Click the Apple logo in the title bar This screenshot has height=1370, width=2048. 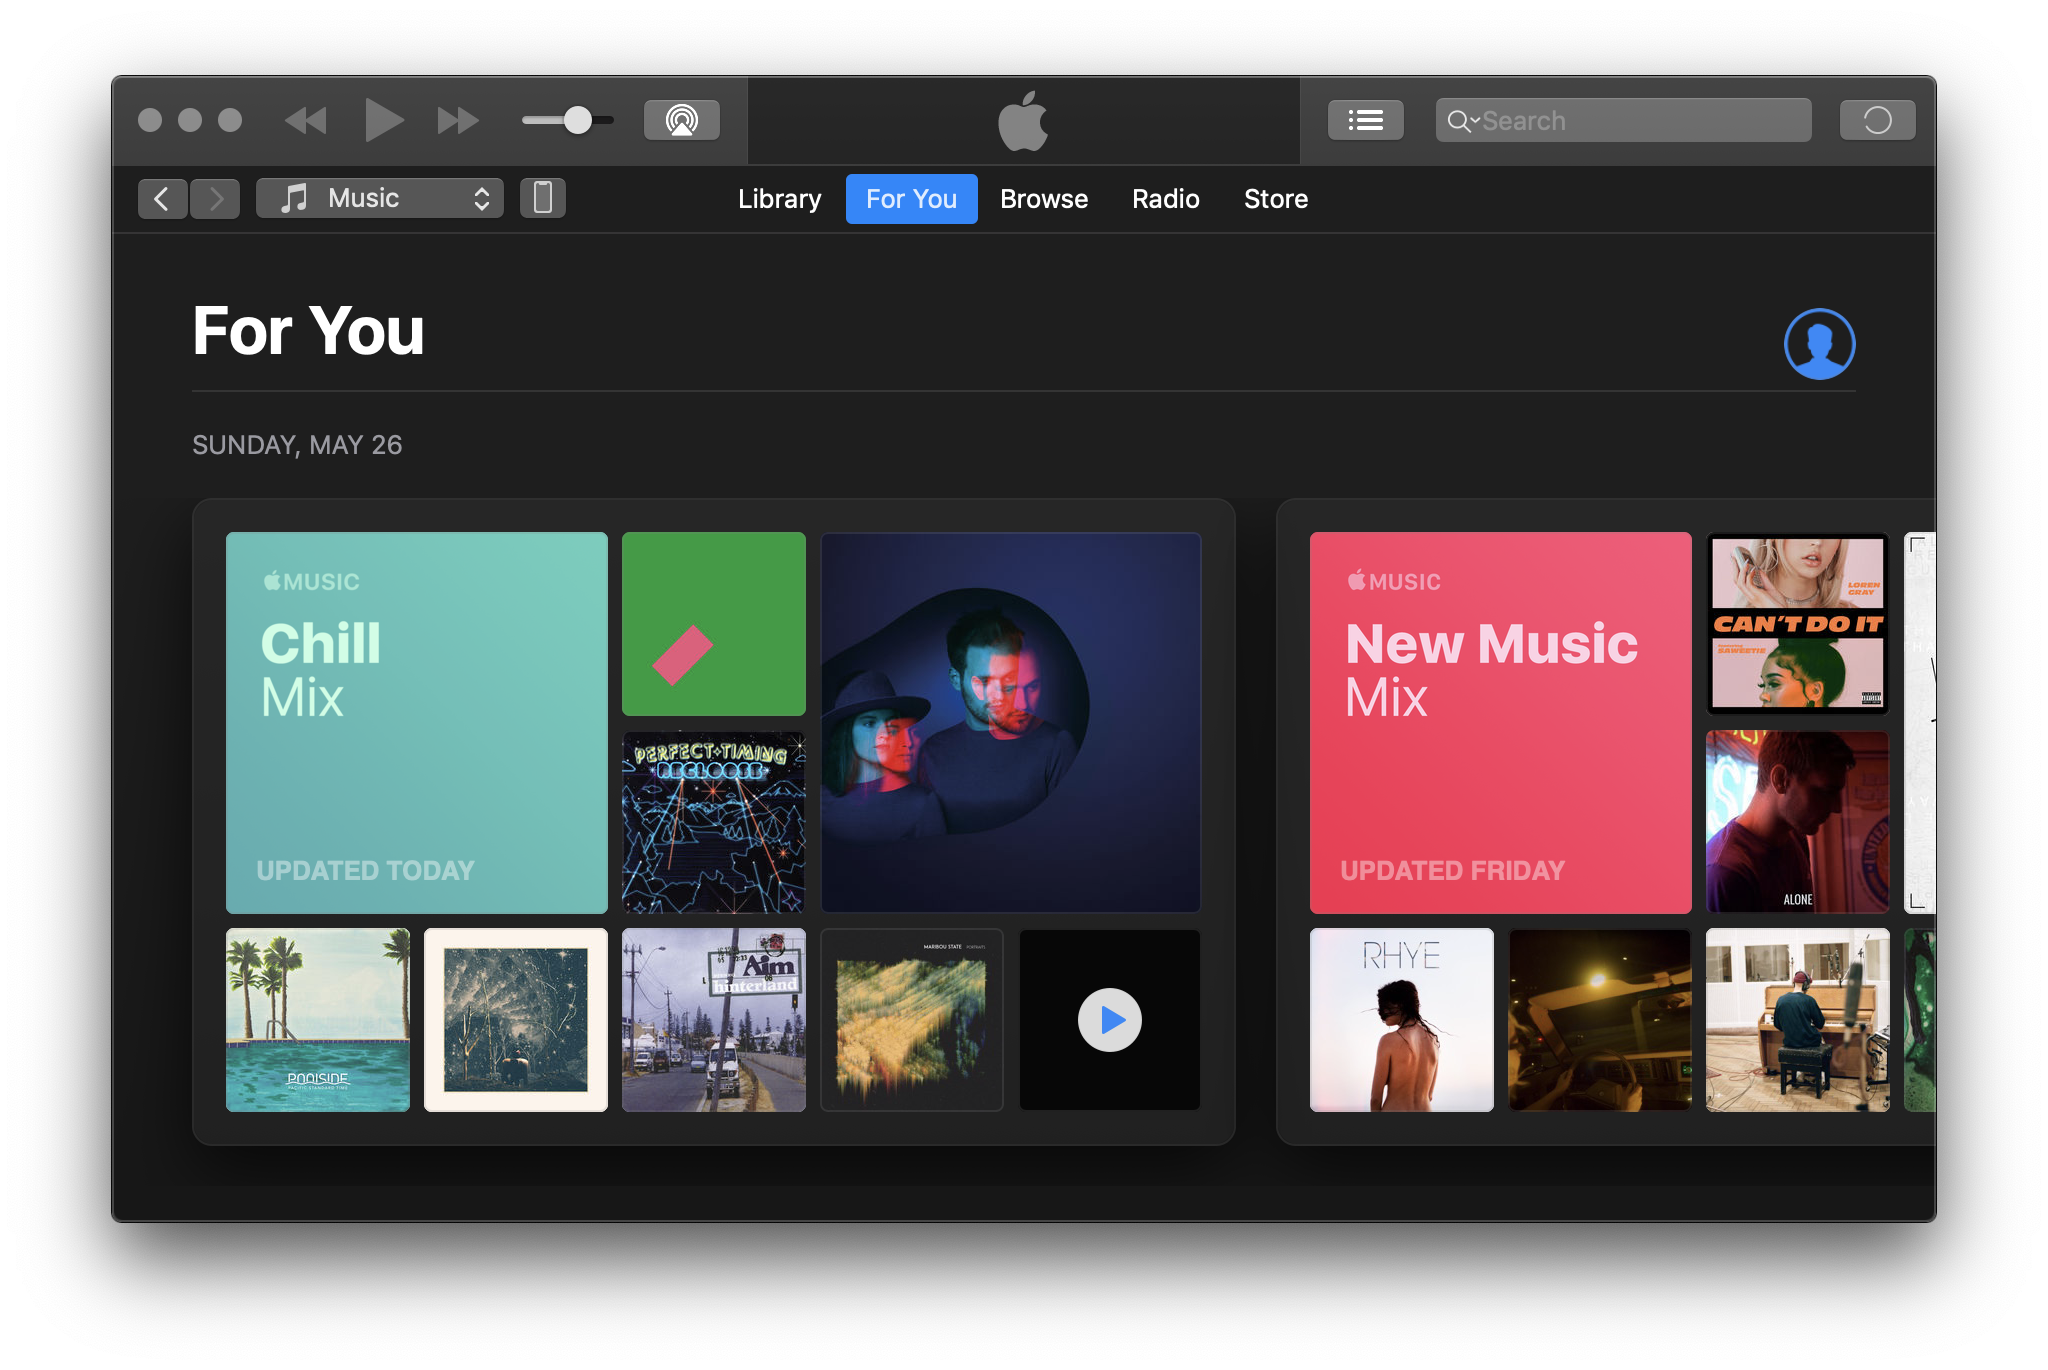point(1023,120)
